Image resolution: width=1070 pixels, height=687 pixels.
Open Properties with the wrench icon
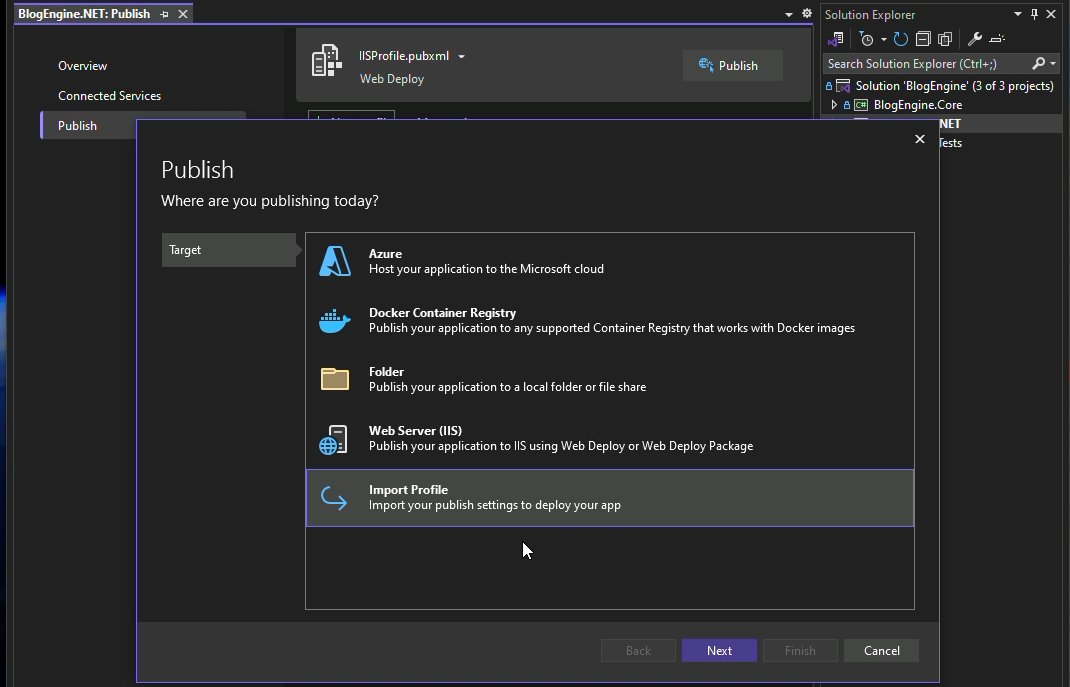coord(974,39)
